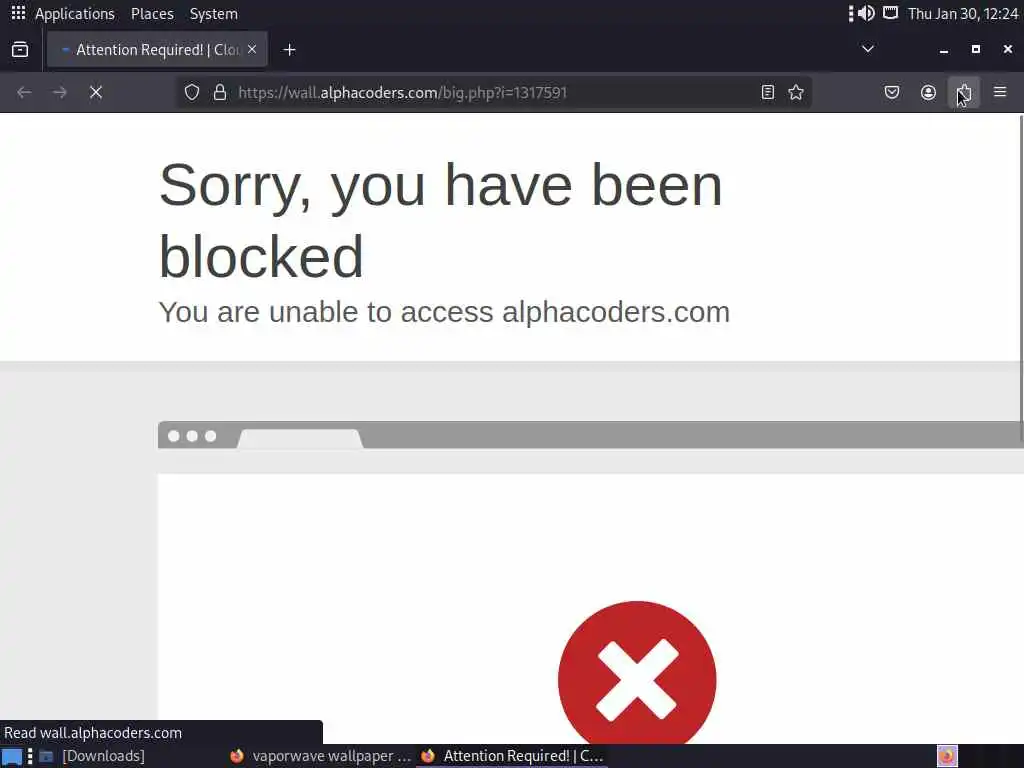Switch to vaporwave wallpaper taskbar window

(321, 756)
